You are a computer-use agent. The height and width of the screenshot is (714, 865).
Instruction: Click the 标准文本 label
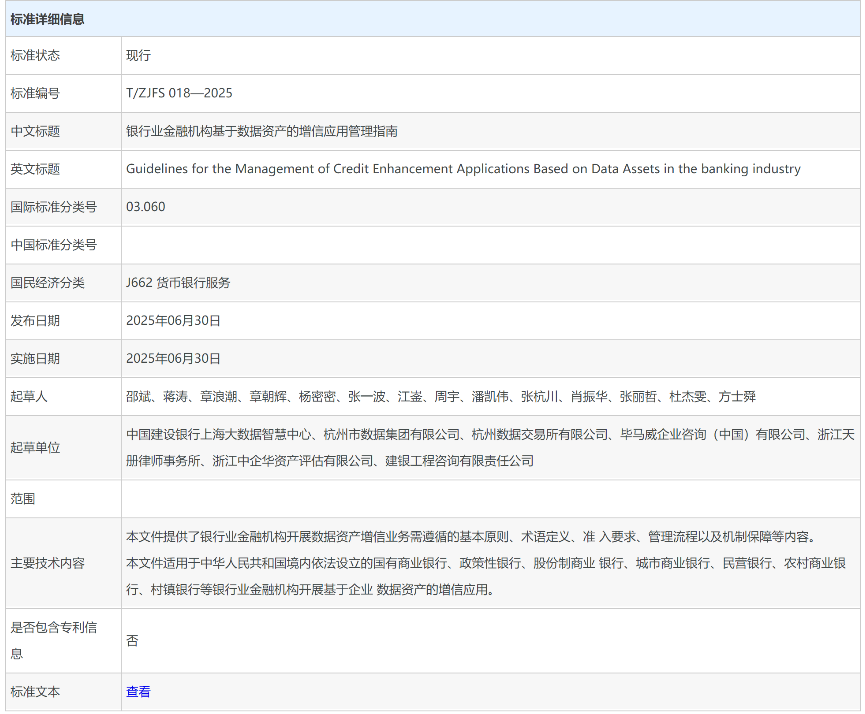[35, 691]
